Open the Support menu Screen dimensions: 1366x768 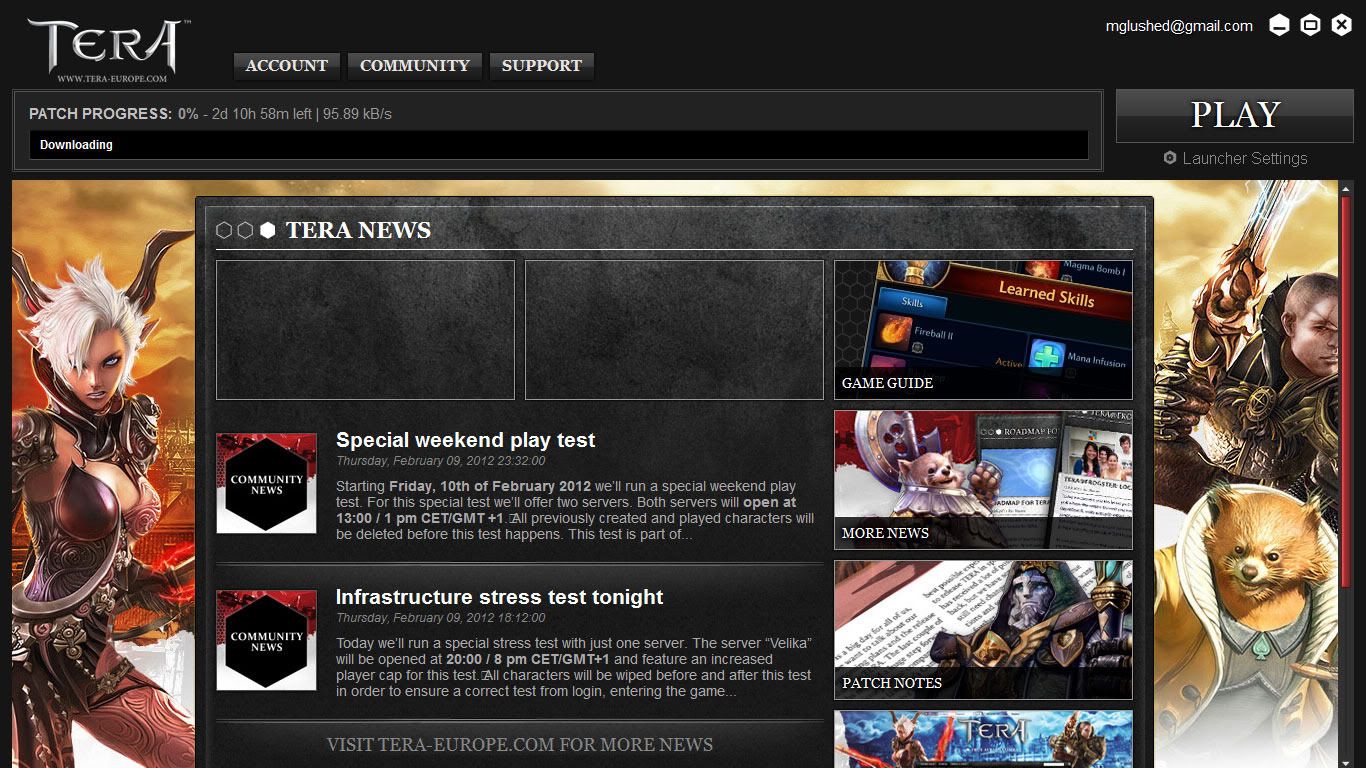pyautogui.click(x=542, y=66)
